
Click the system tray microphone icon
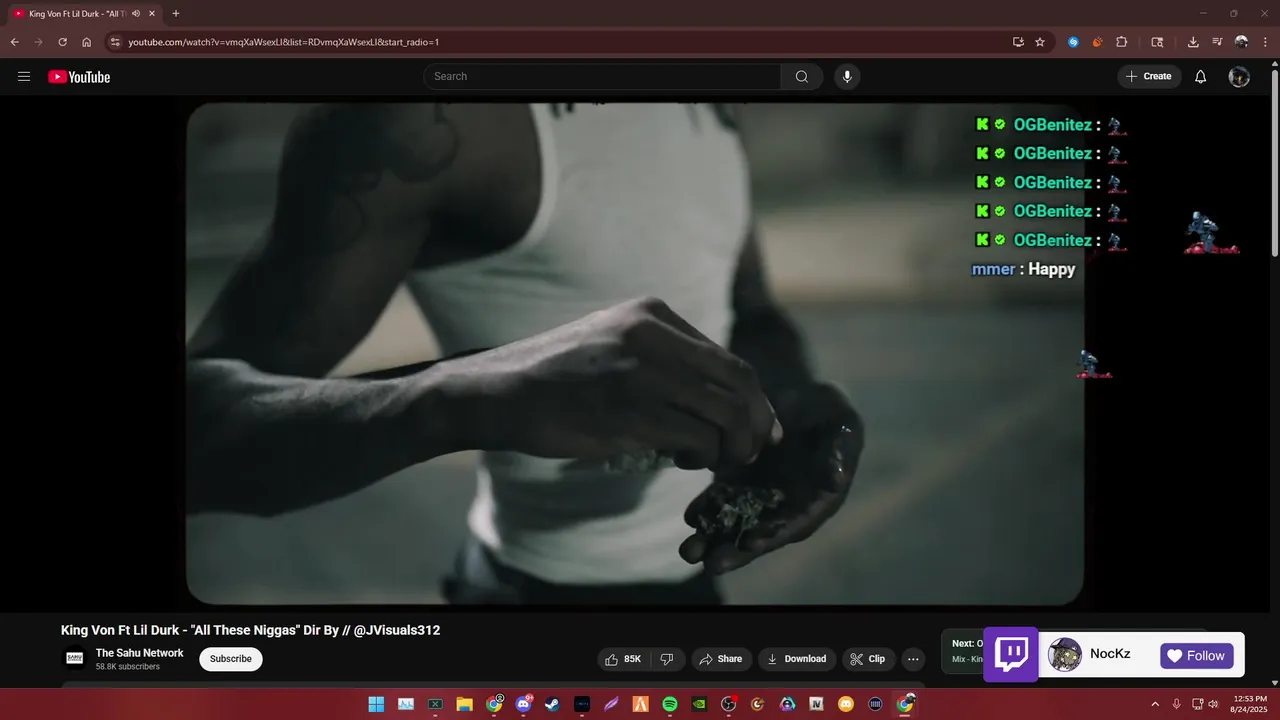tap(1176, 704)
